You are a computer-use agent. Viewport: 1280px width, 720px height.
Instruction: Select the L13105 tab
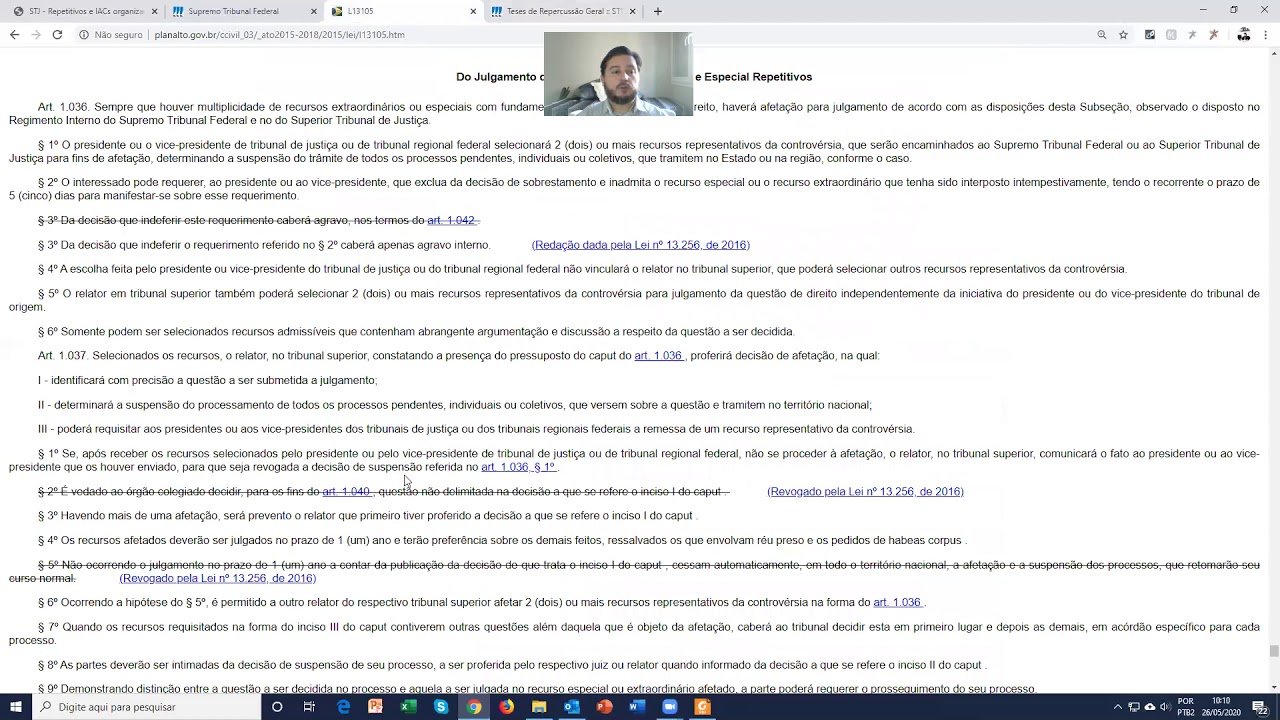click(x=404, y=11)
